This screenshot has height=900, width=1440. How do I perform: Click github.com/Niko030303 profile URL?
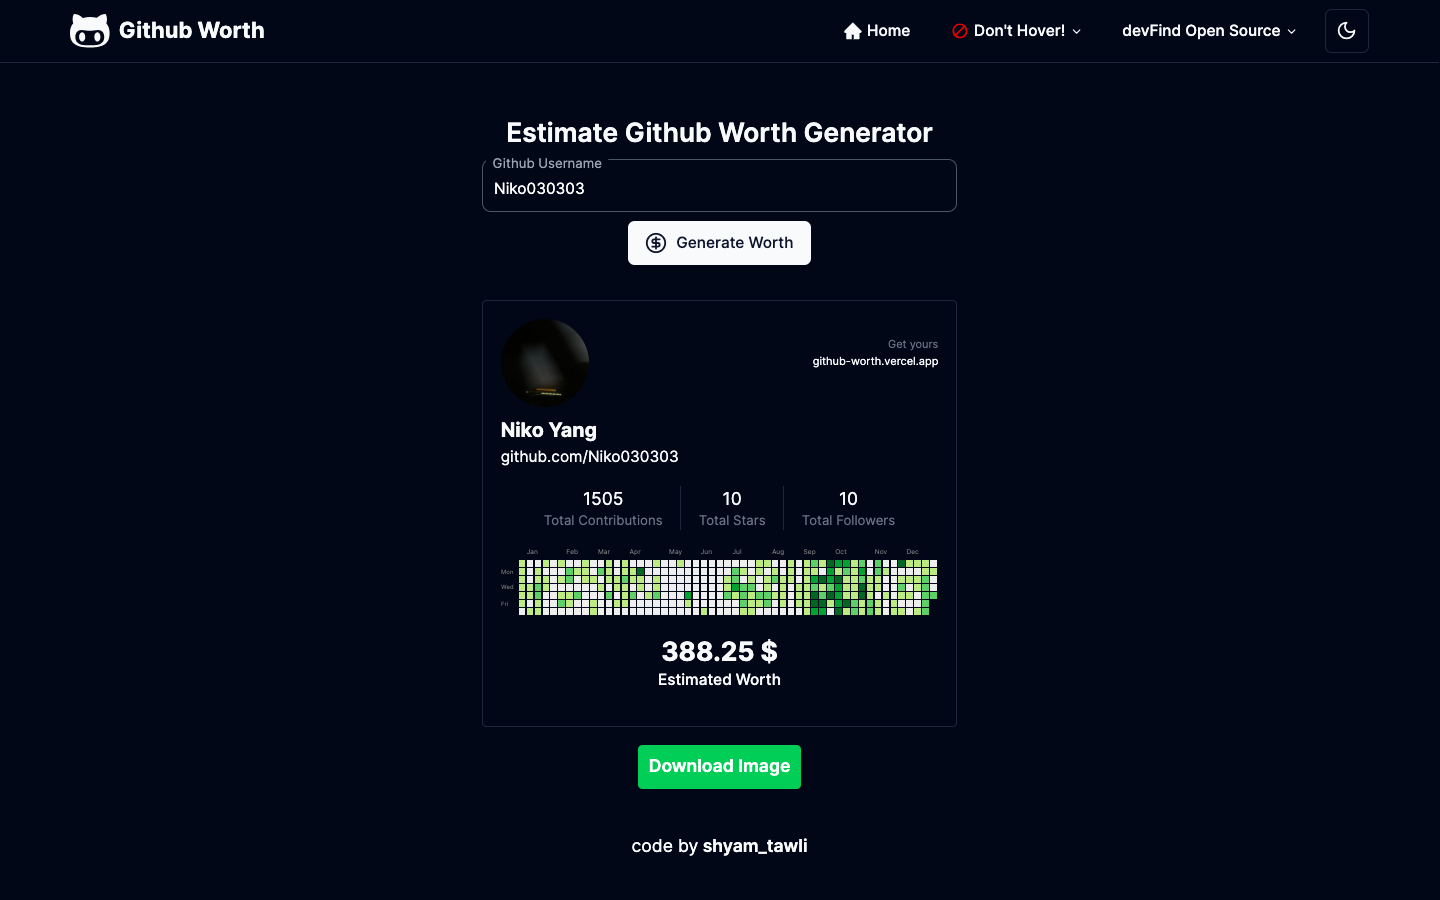click(589, 457)
